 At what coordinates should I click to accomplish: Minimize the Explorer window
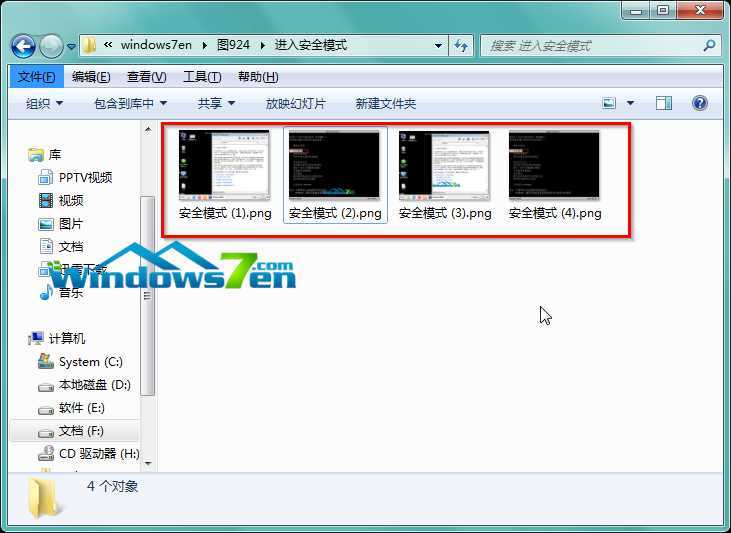pos(636,10)
